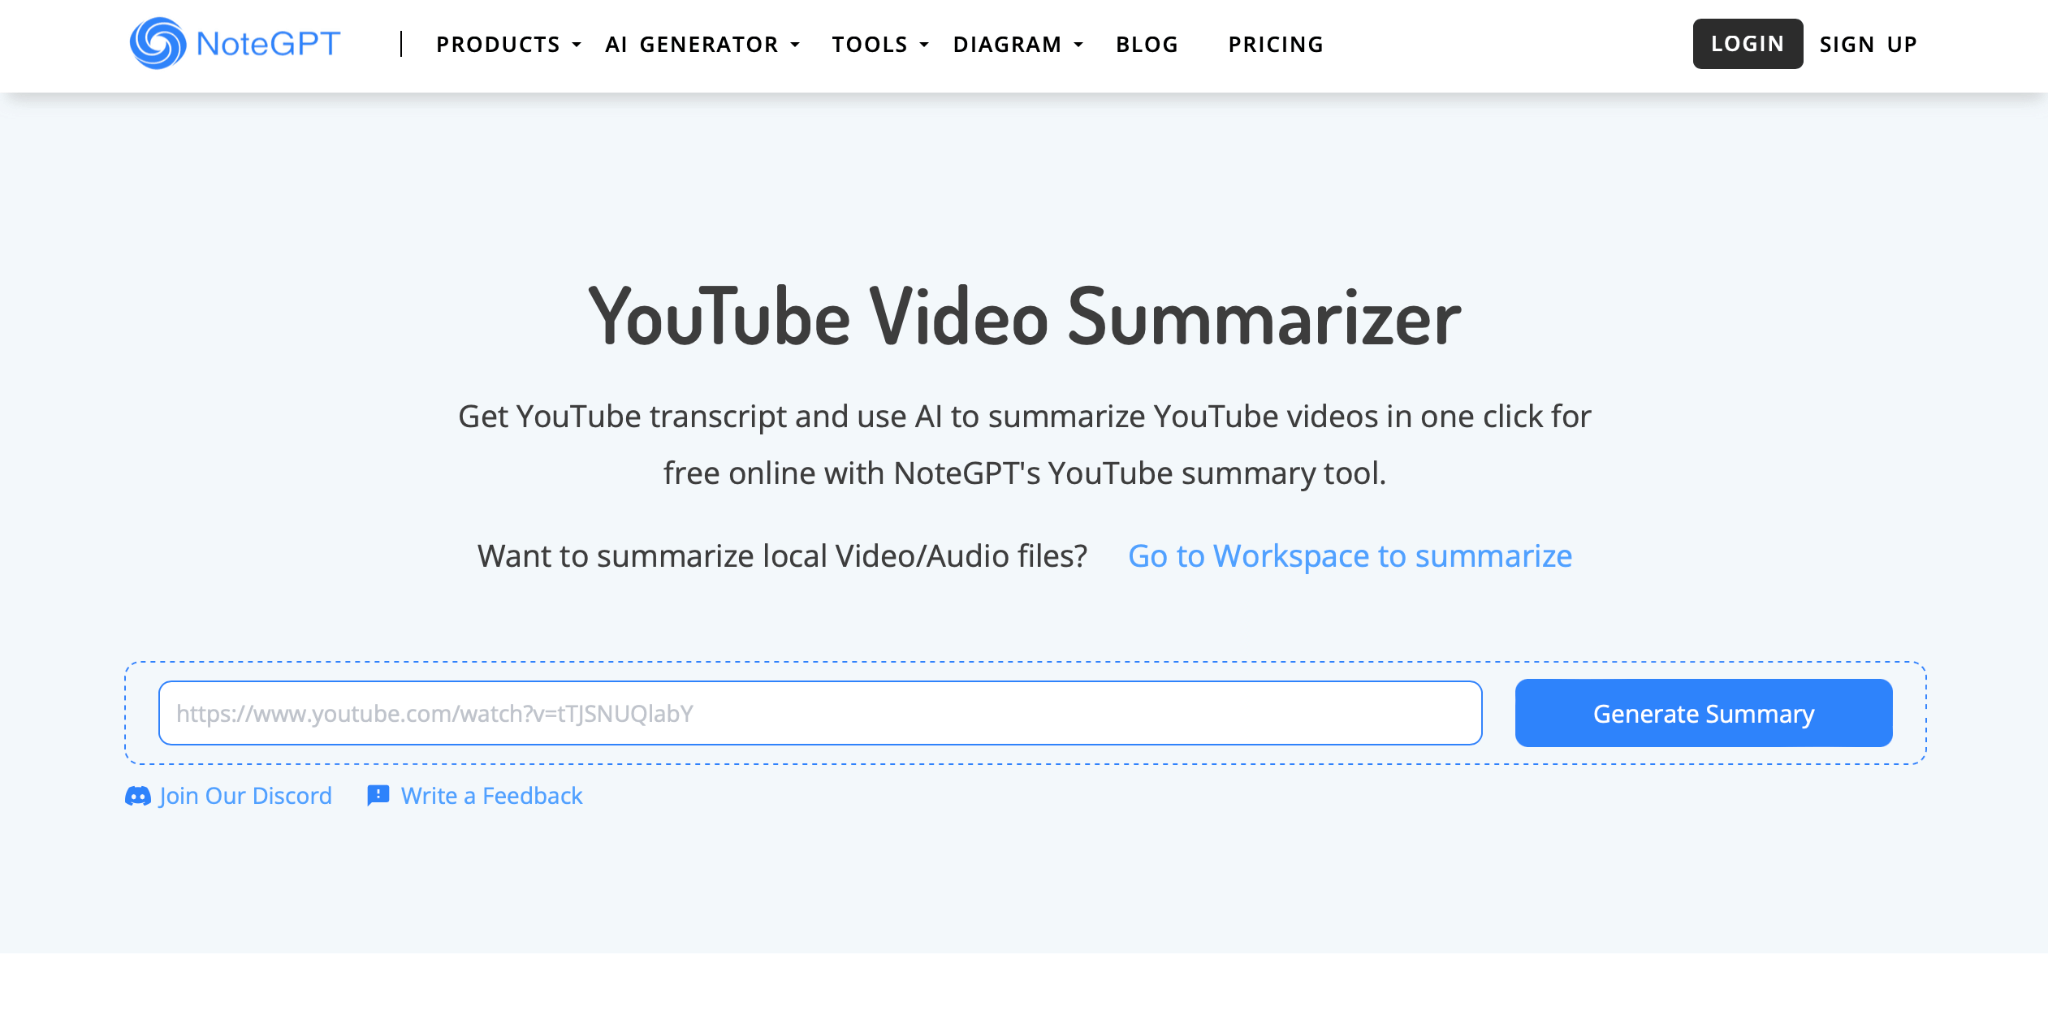Click the feedback speech bubble icon
Image resolution: width=2048 pixels, height=1035 pixels.
click(x=378, y=795)
